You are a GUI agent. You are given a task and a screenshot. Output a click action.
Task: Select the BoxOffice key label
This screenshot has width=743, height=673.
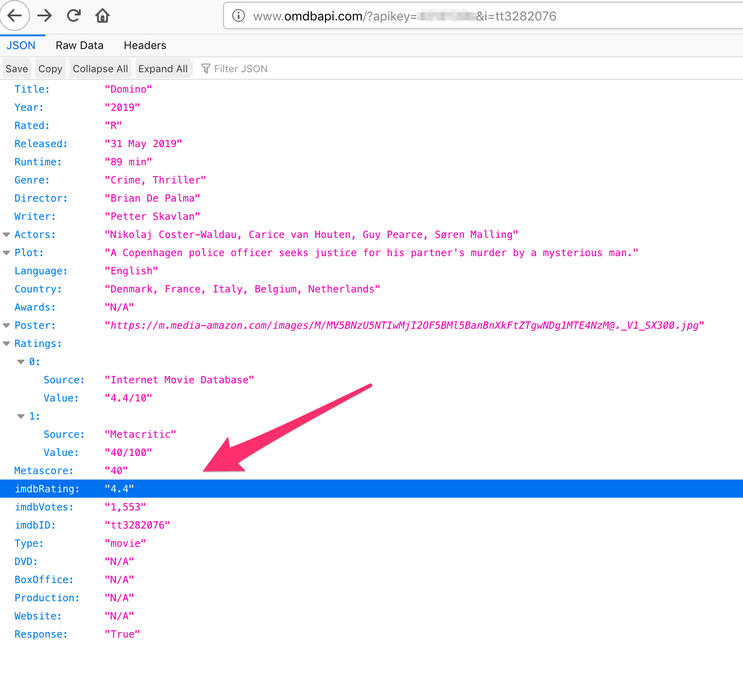coord(44,580)
